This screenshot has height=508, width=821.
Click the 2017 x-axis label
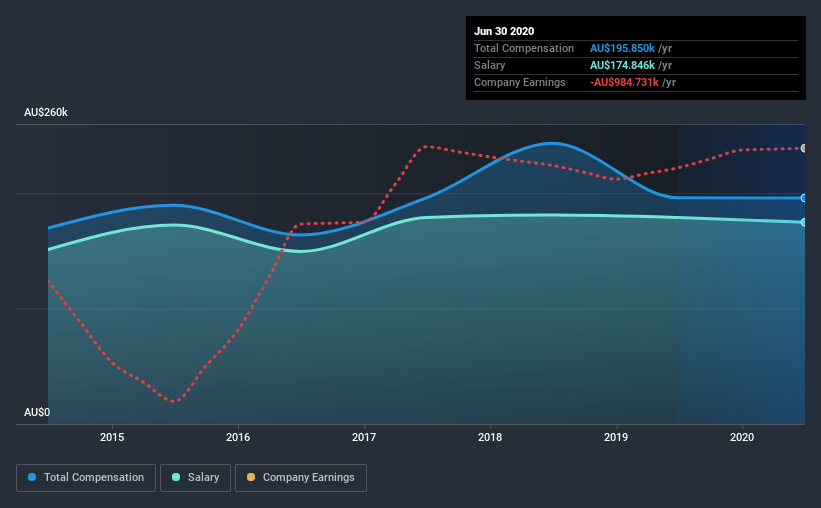364,437
